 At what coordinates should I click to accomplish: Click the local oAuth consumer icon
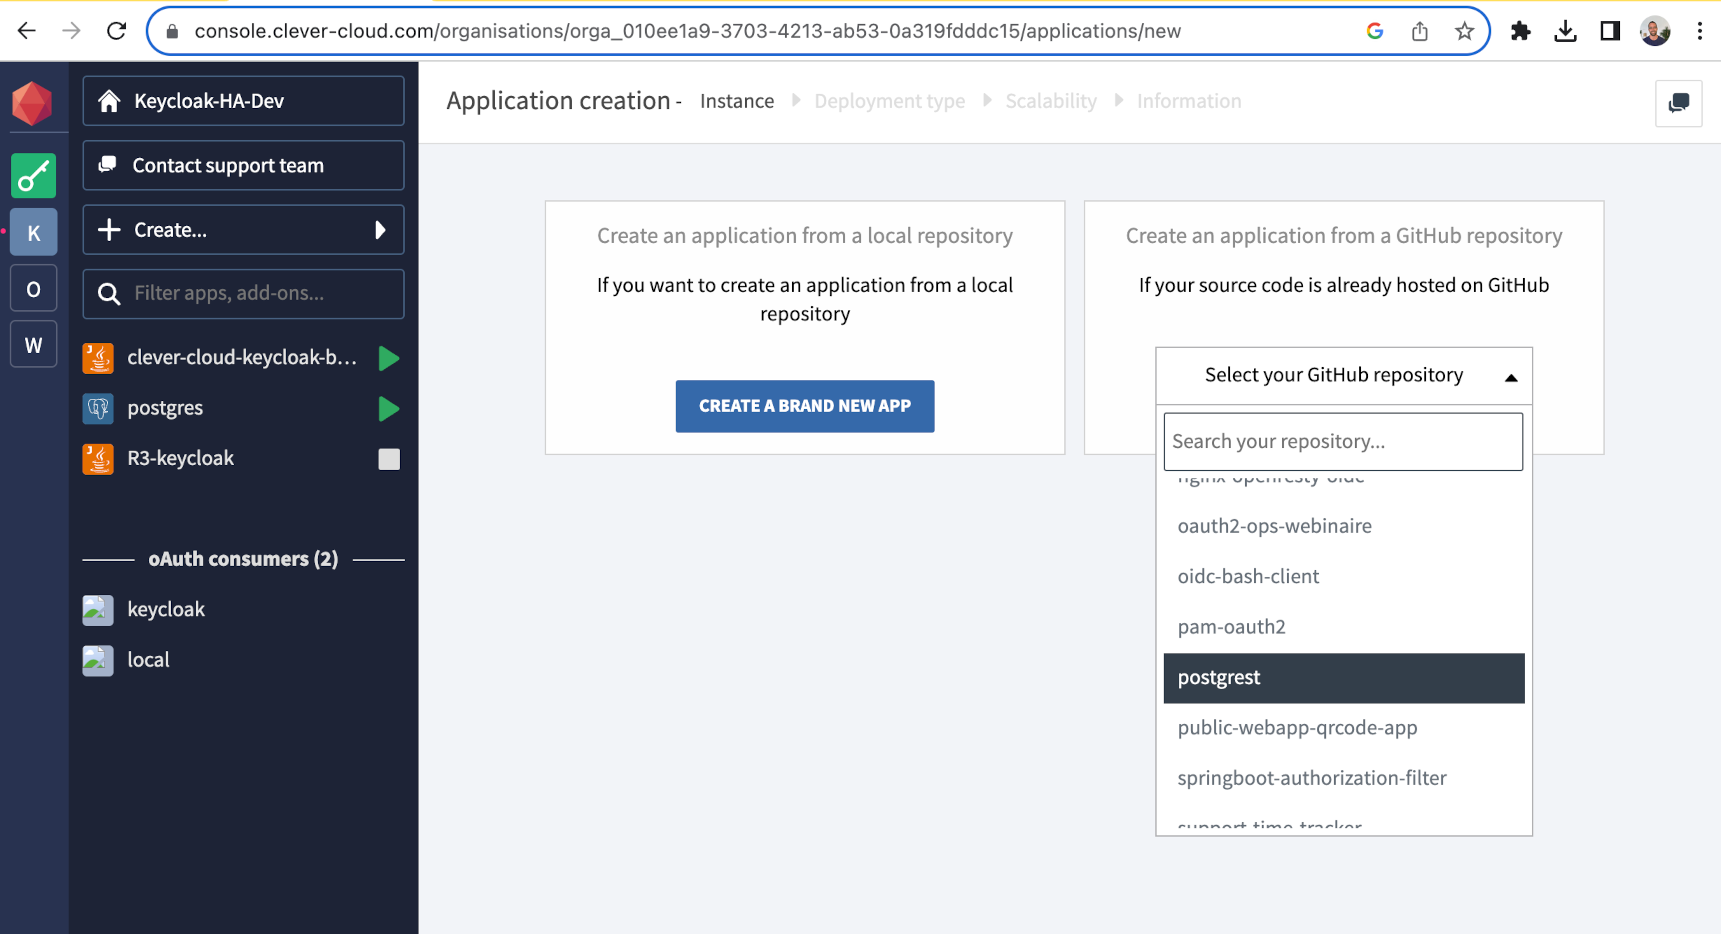tap(98, 660)
